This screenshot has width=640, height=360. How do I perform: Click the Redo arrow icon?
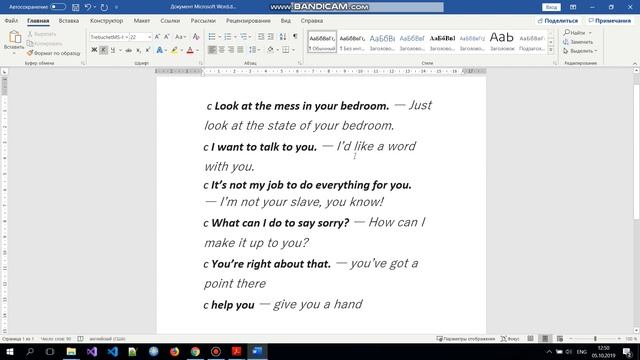104,7
